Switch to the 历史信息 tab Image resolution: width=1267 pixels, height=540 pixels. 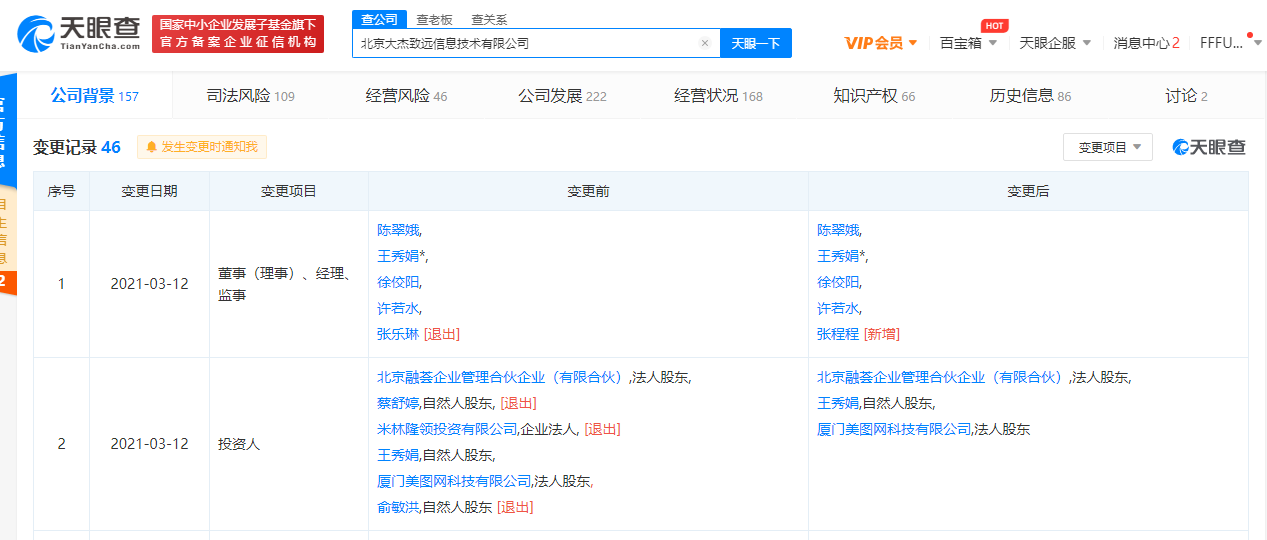point(1030,96)
